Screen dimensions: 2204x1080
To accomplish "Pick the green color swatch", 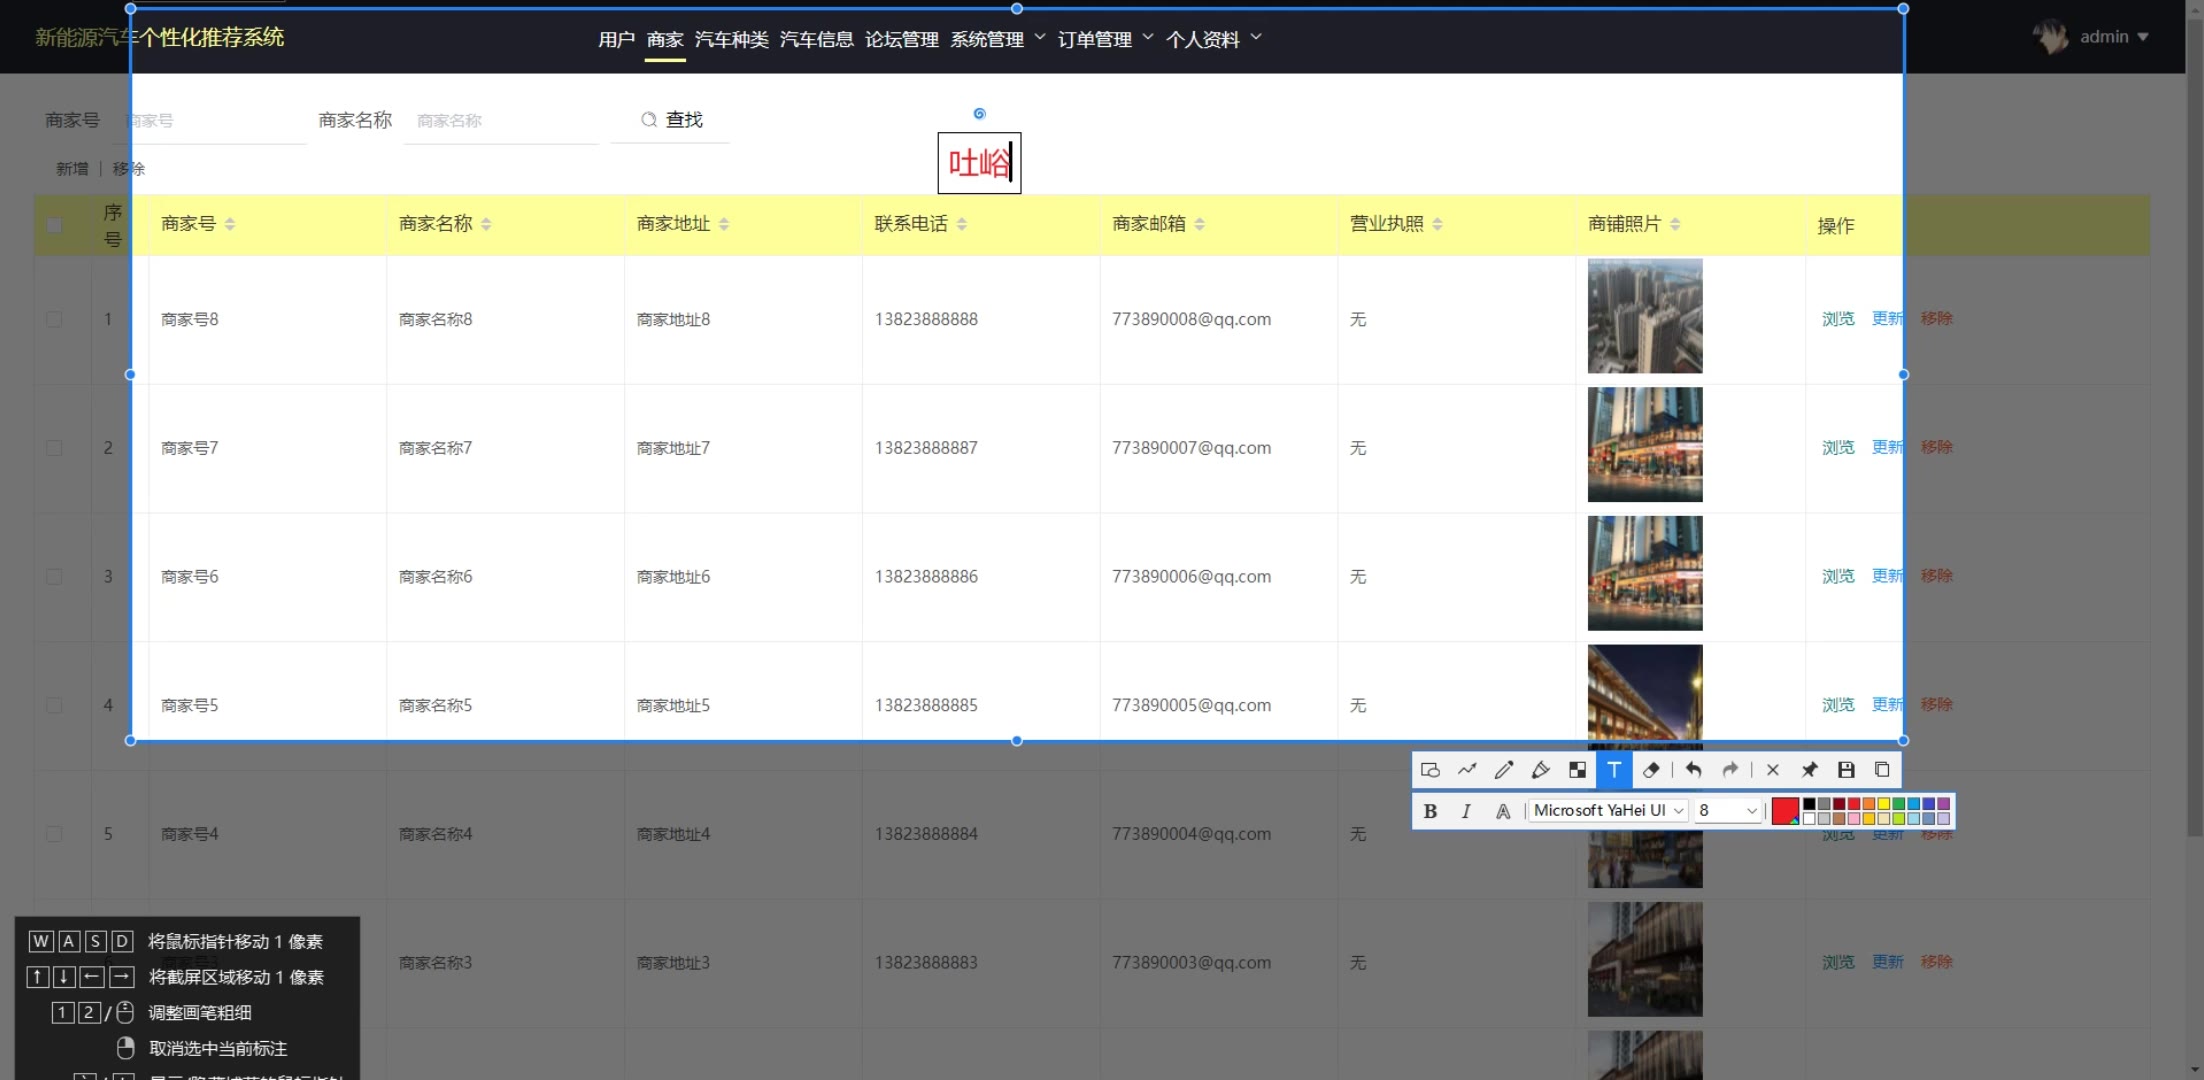I will pyautogui.click(x=1899, y=804).
